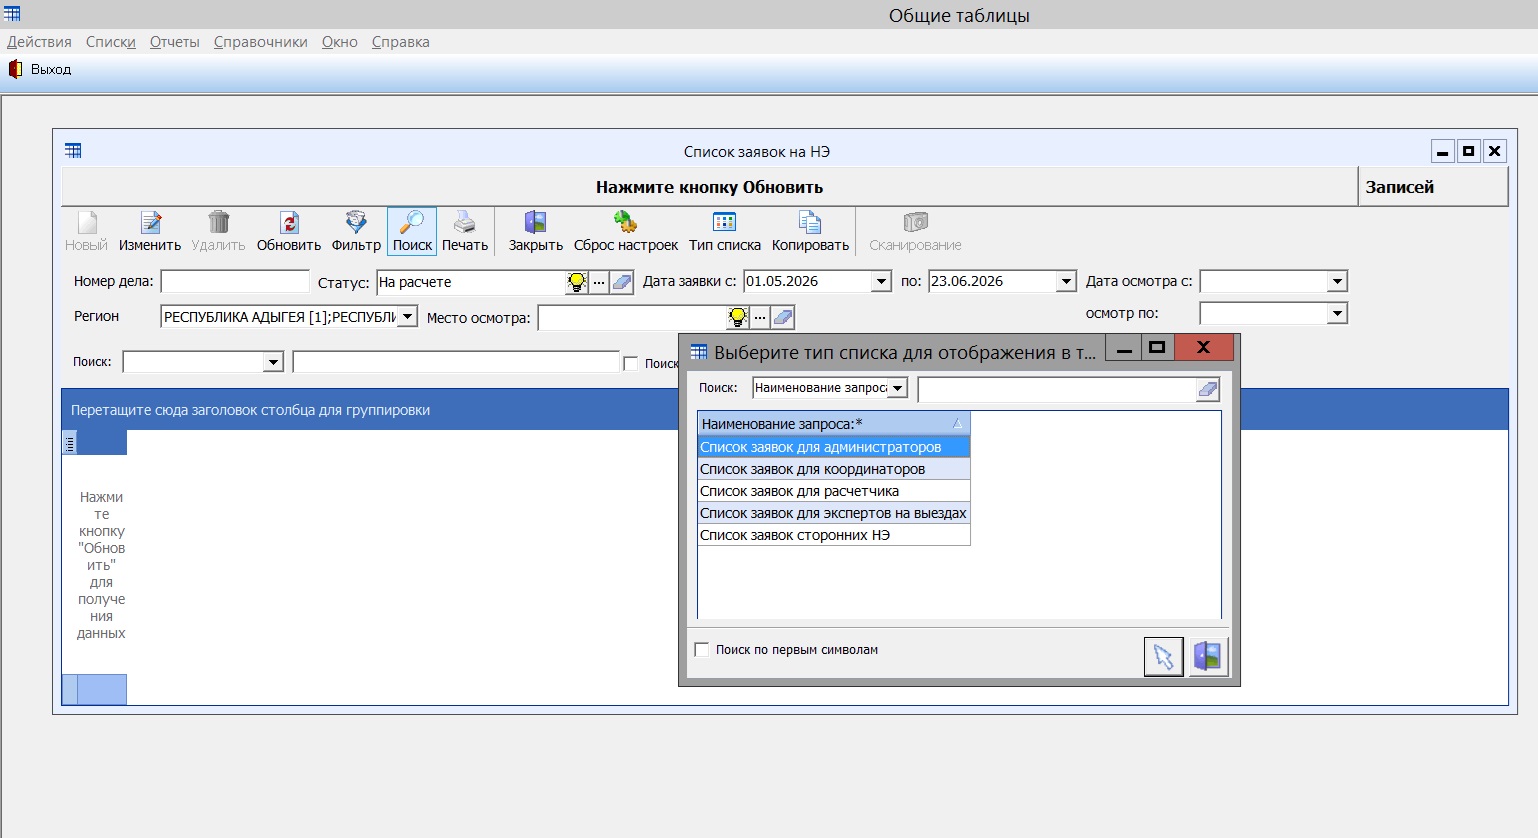The width and height of the screenshot is (1538, 838).
Task: Open the Дата осмотра с dropdown
Action: [1337, 282]
